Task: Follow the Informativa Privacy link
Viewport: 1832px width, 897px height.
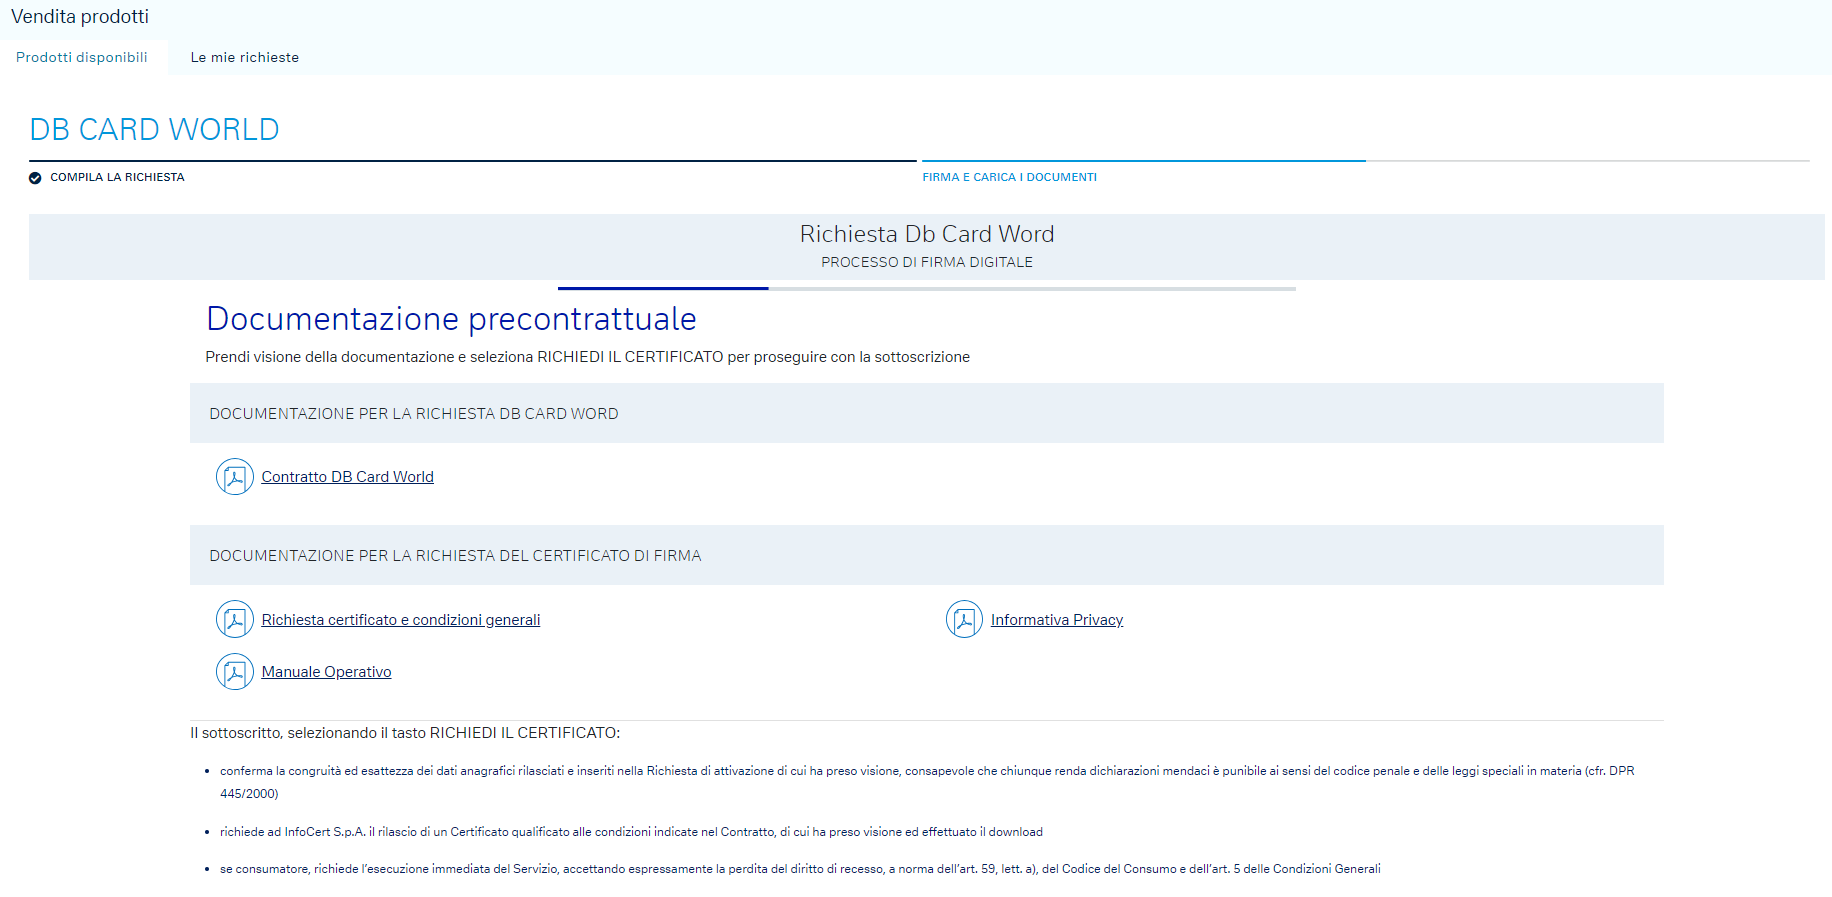Action: [x=1056, y=620]
